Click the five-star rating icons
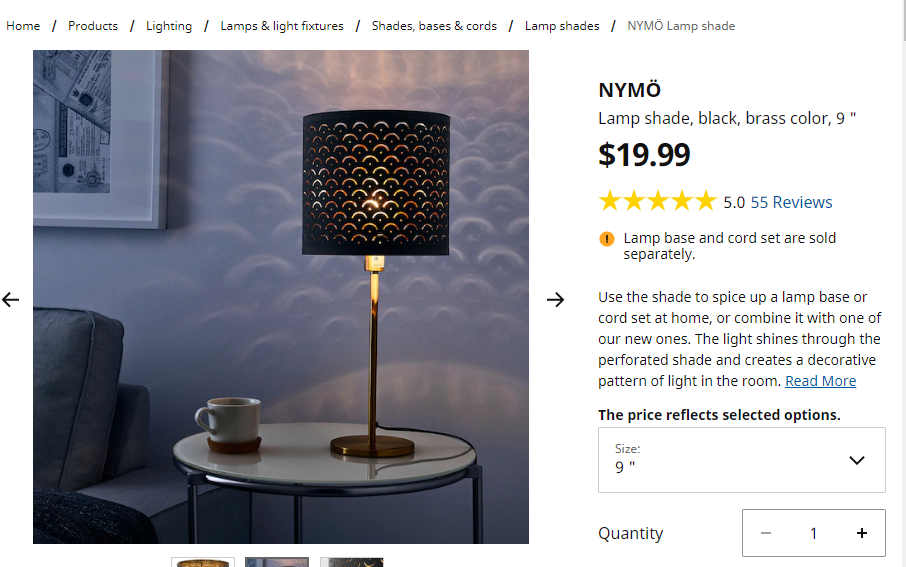The height and width of the screenshot is (567, 906). [657, 202]
